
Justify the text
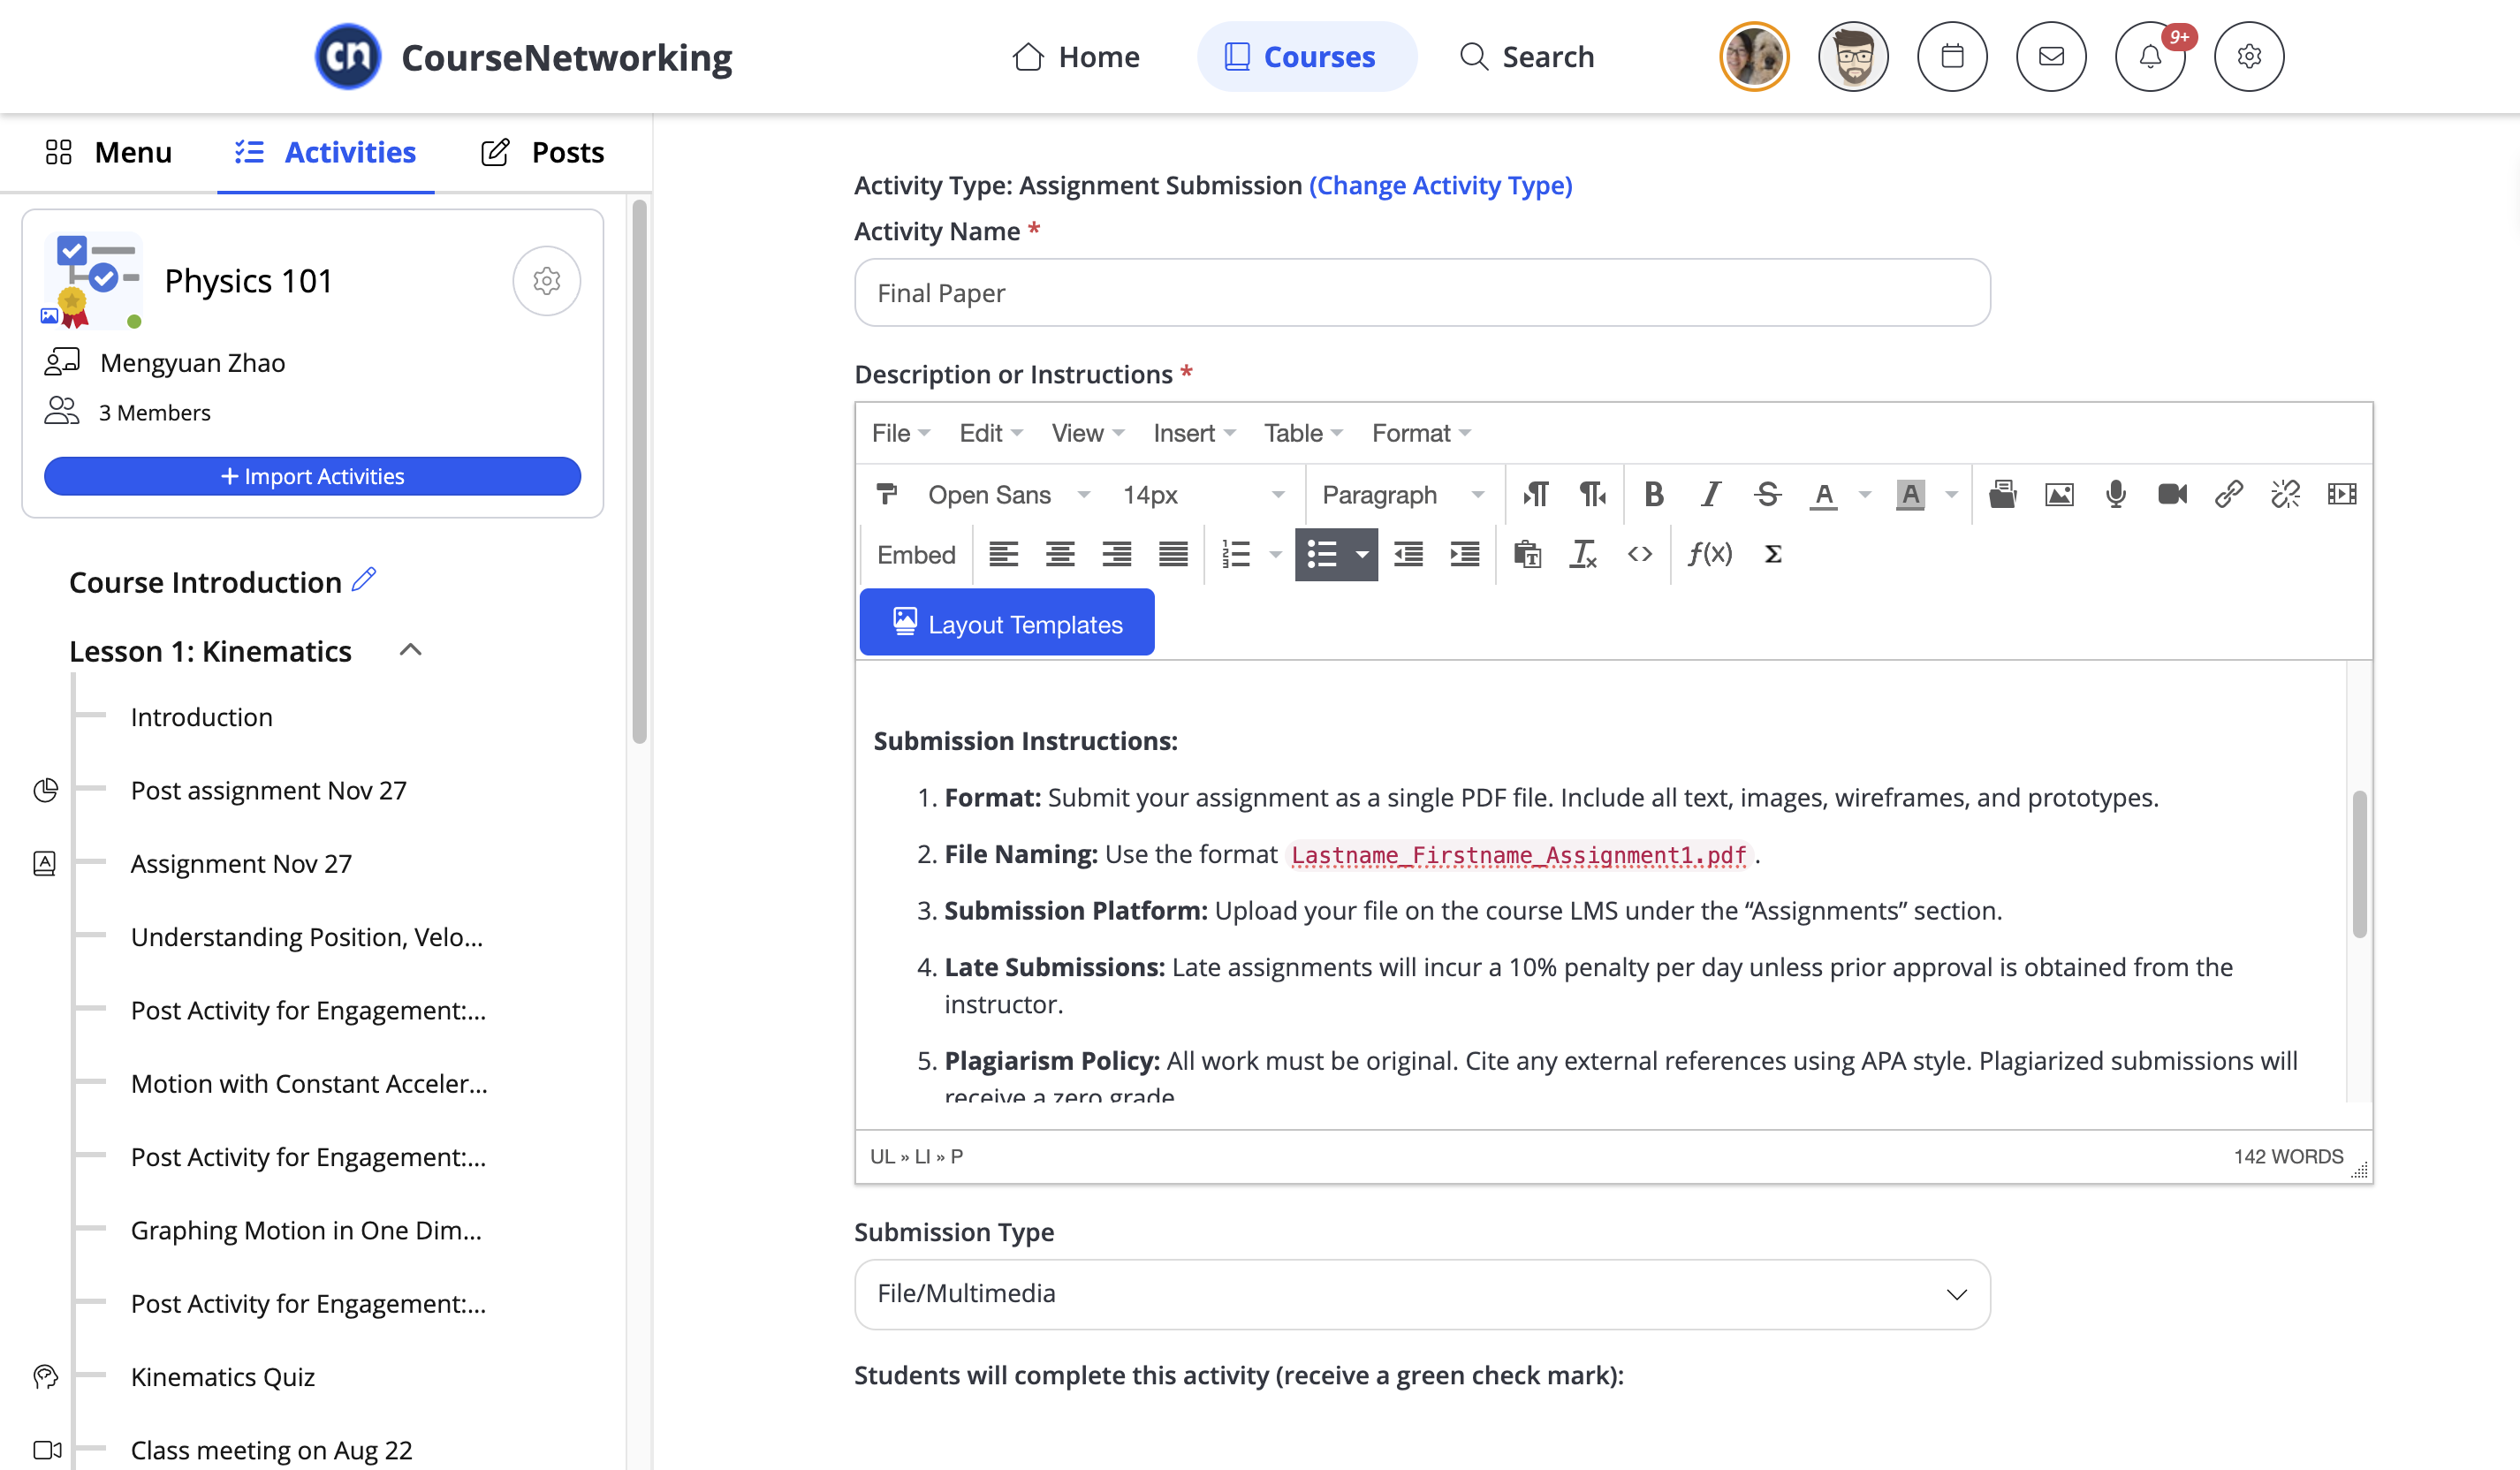[1173, 554]
